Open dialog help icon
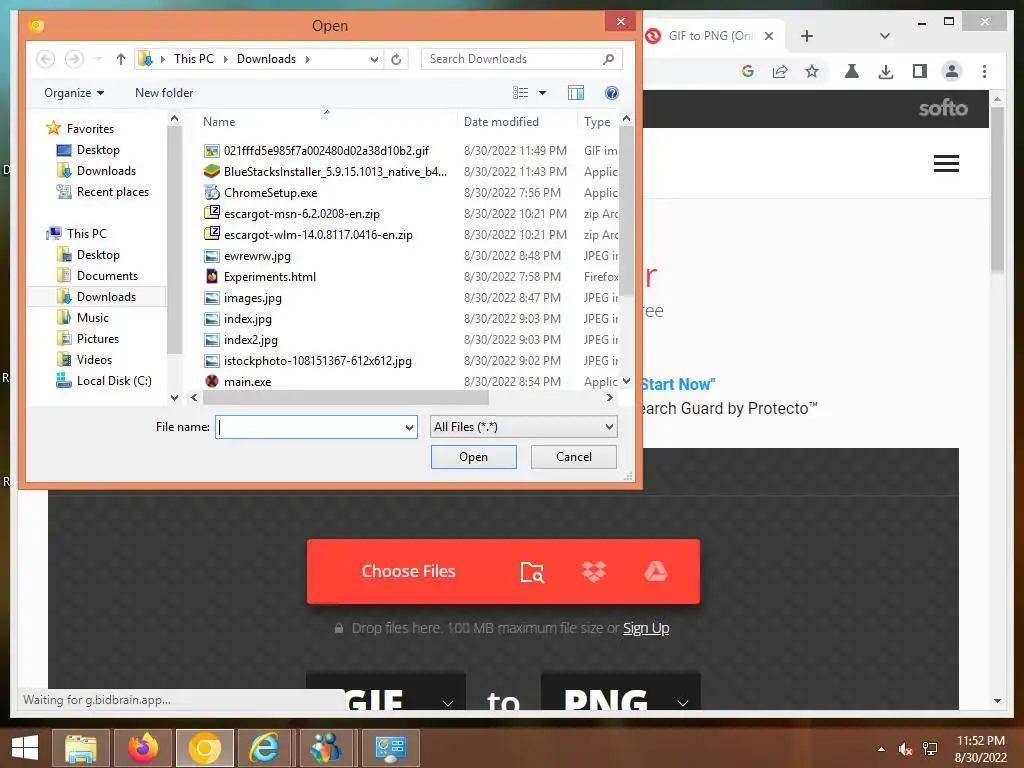This screenshot has width=1024, height=768. tap(611, 93)
